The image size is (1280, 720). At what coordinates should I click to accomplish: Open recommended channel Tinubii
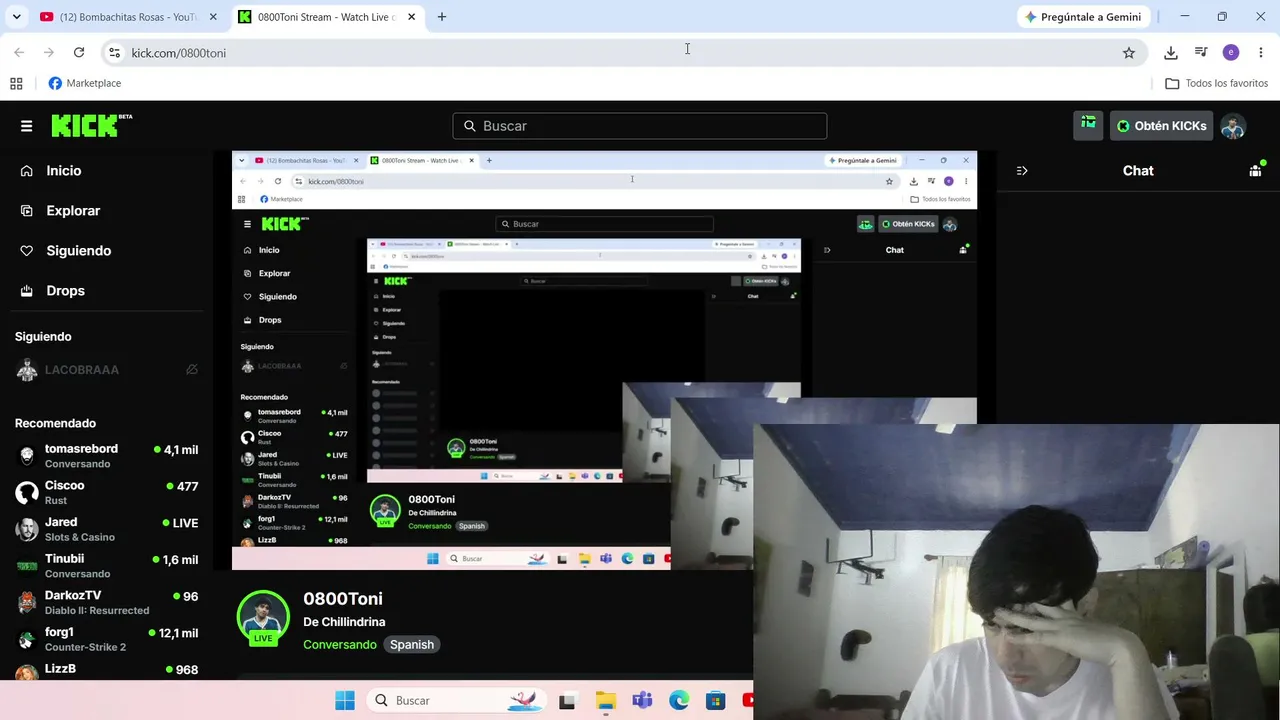106,566
